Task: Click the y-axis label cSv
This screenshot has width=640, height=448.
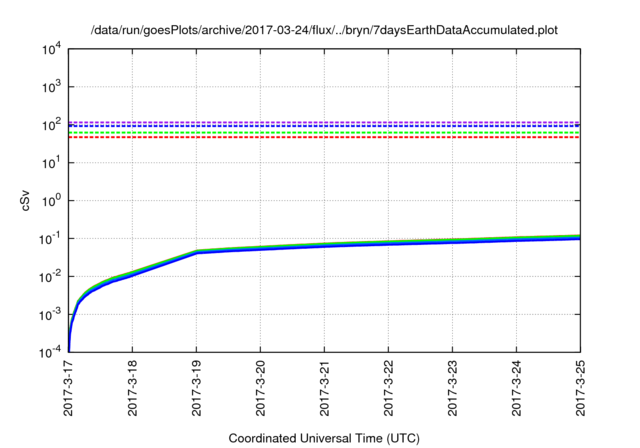Action: [25, 200]
